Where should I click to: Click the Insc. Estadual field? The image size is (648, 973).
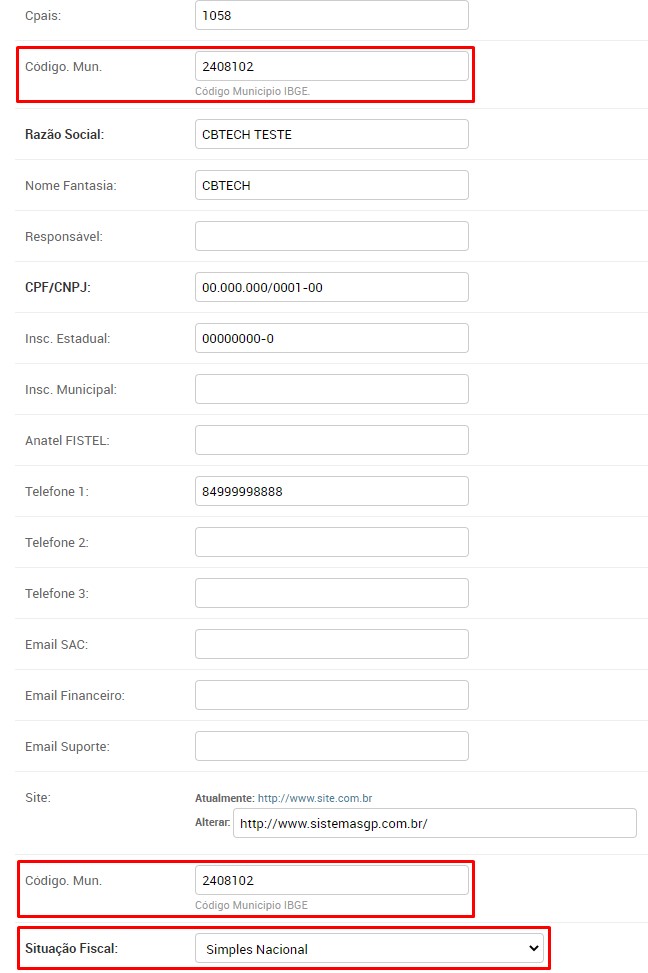pyautogui.click(x=331, y=339)
